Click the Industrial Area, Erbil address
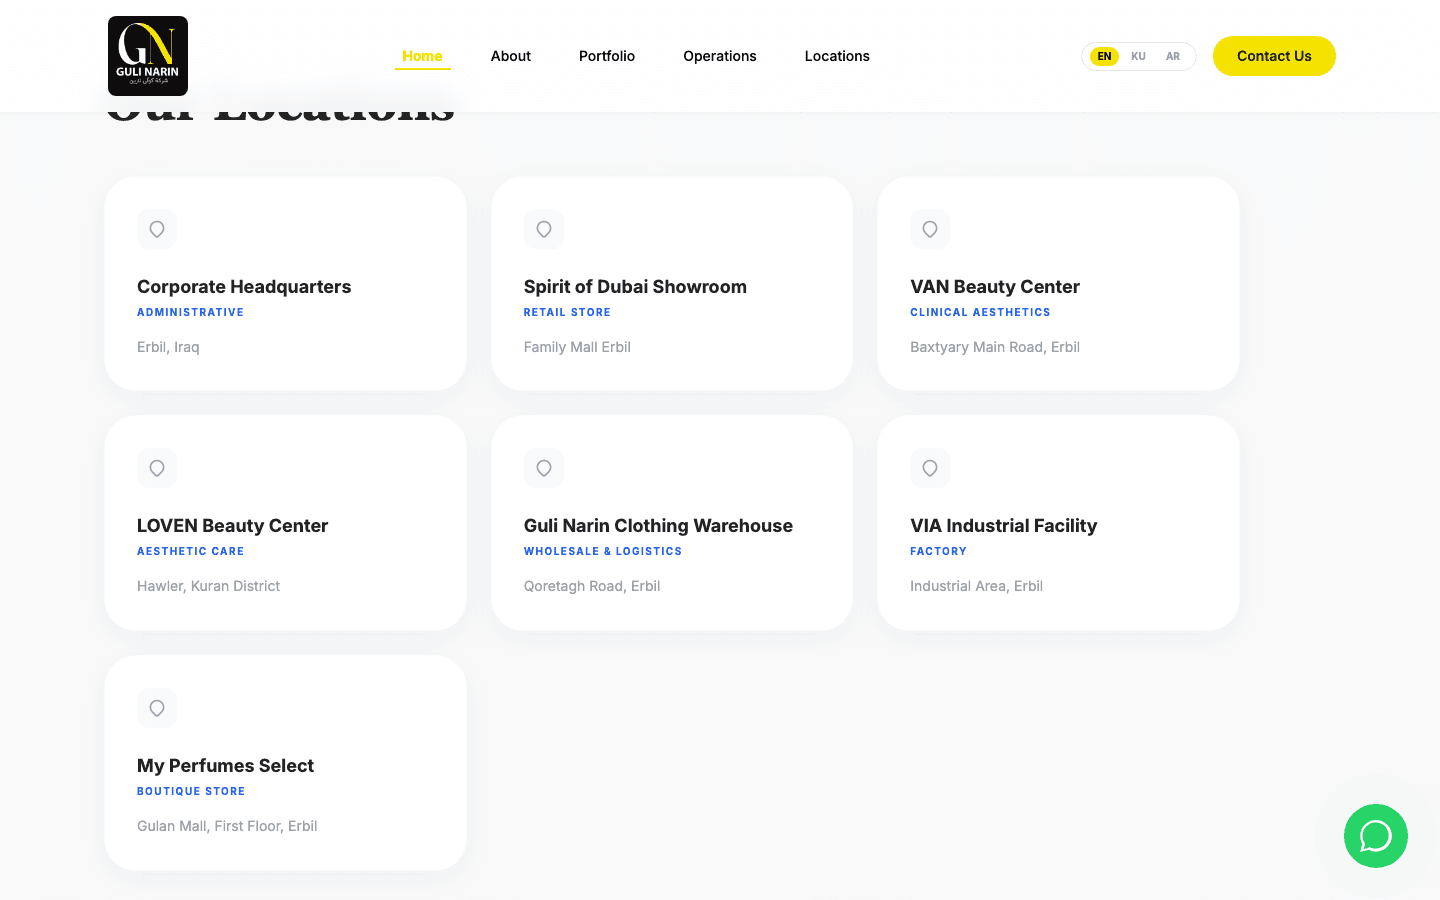The width and height of the screenshot is (1440, 900). click(976, 586)
